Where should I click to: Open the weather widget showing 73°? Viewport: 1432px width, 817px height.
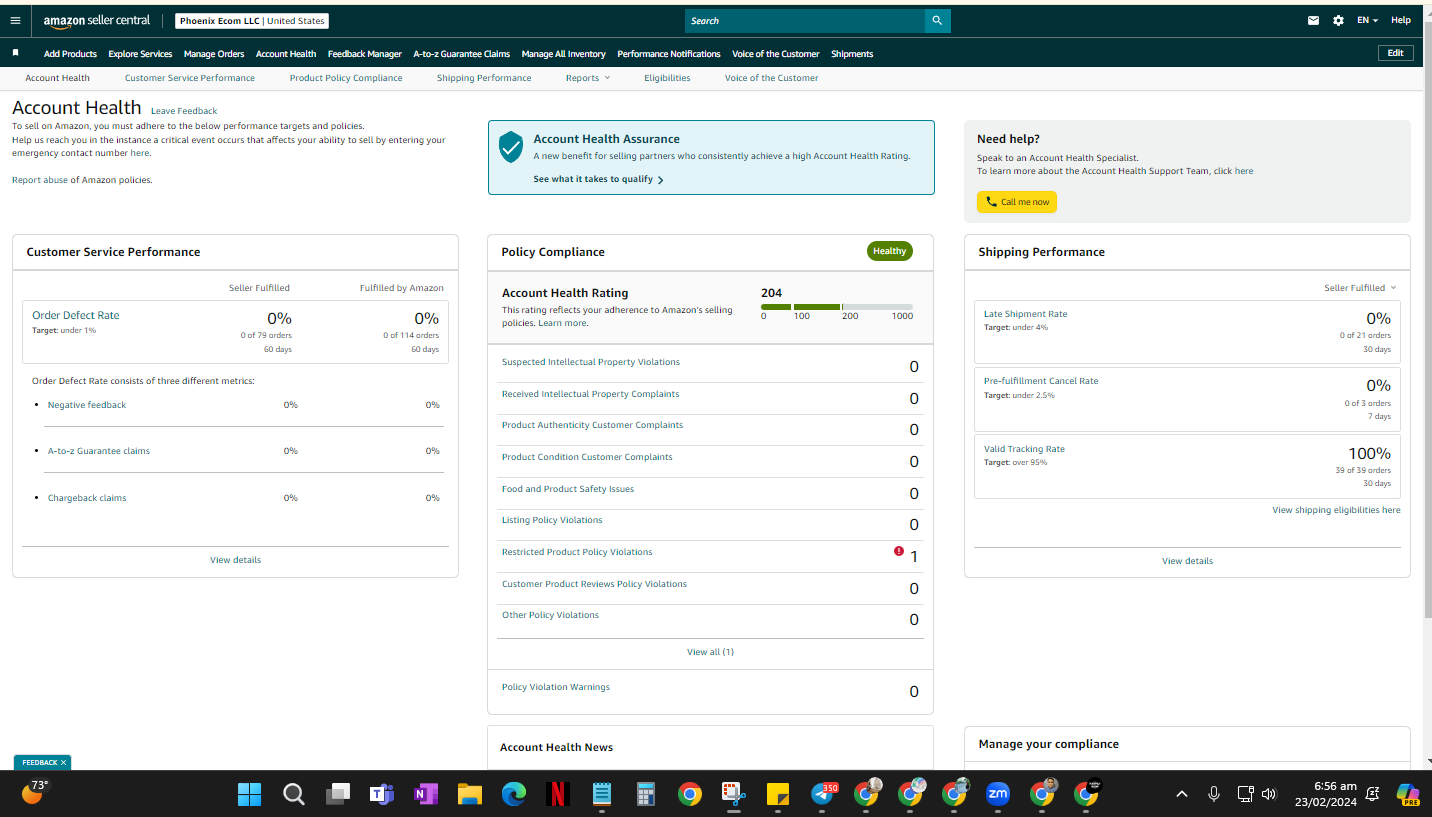(34, 792)
